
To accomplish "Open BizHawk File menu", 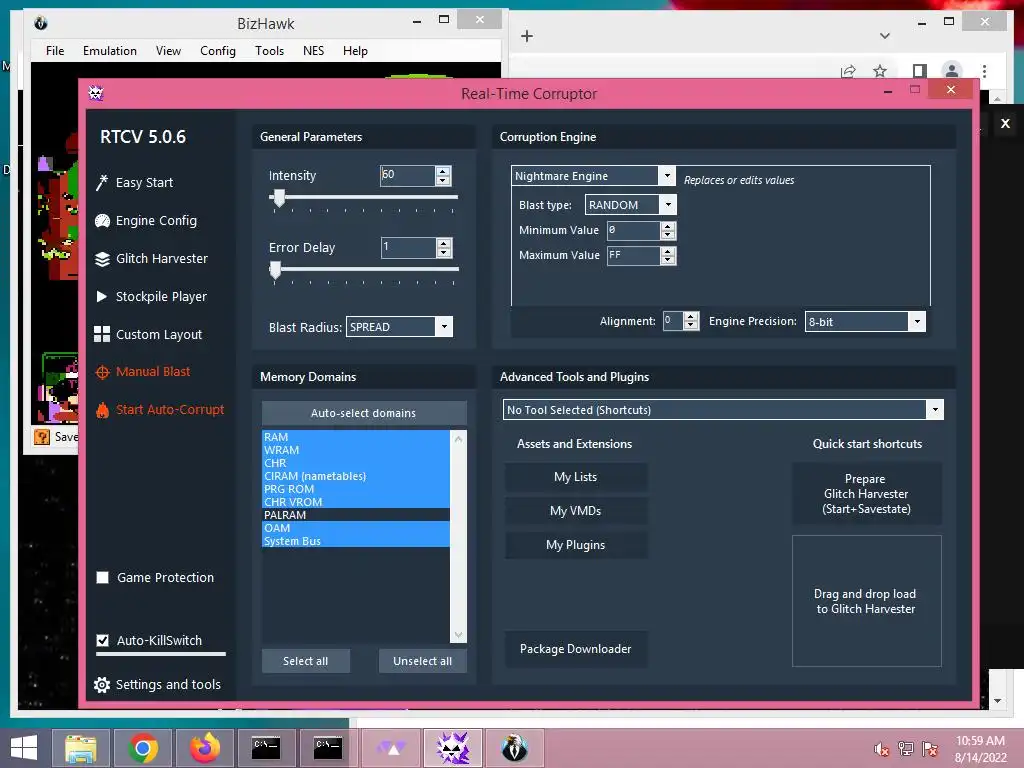I will pyautogui.click(x=55, y=51).
